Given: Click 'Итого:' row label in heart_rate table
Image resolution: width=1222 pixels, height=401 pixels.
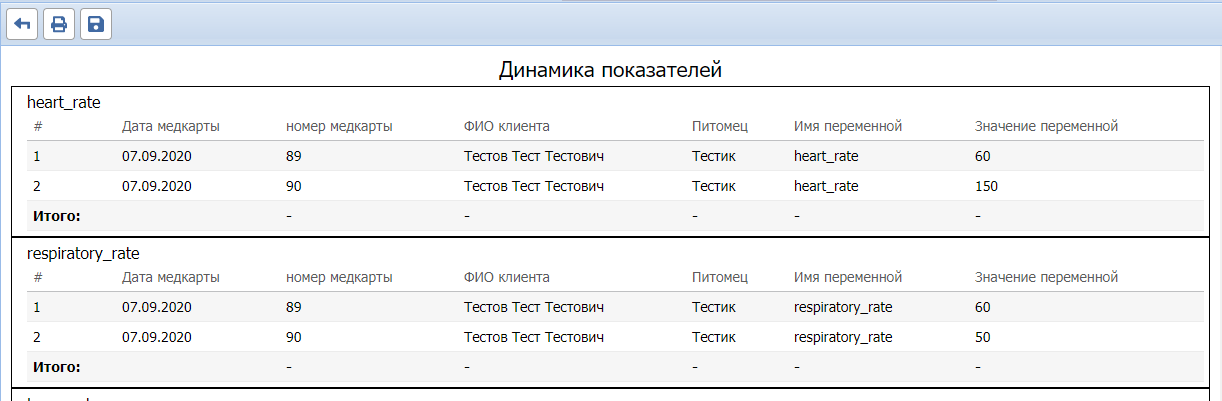Looking at the screenshot, I should [57, 216].
